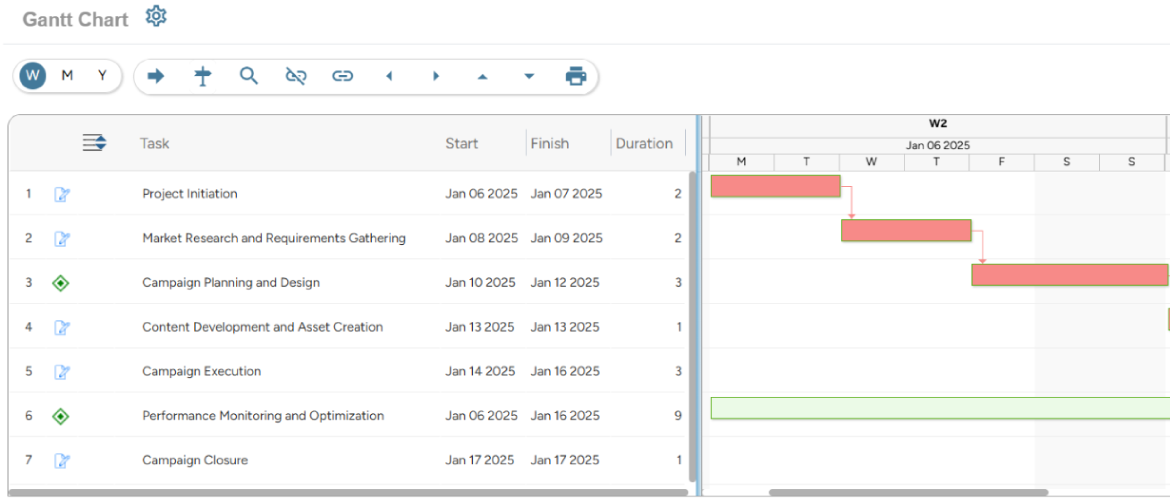
Task: Select the Project Initiation task name
Action: (x=190, y=194)
